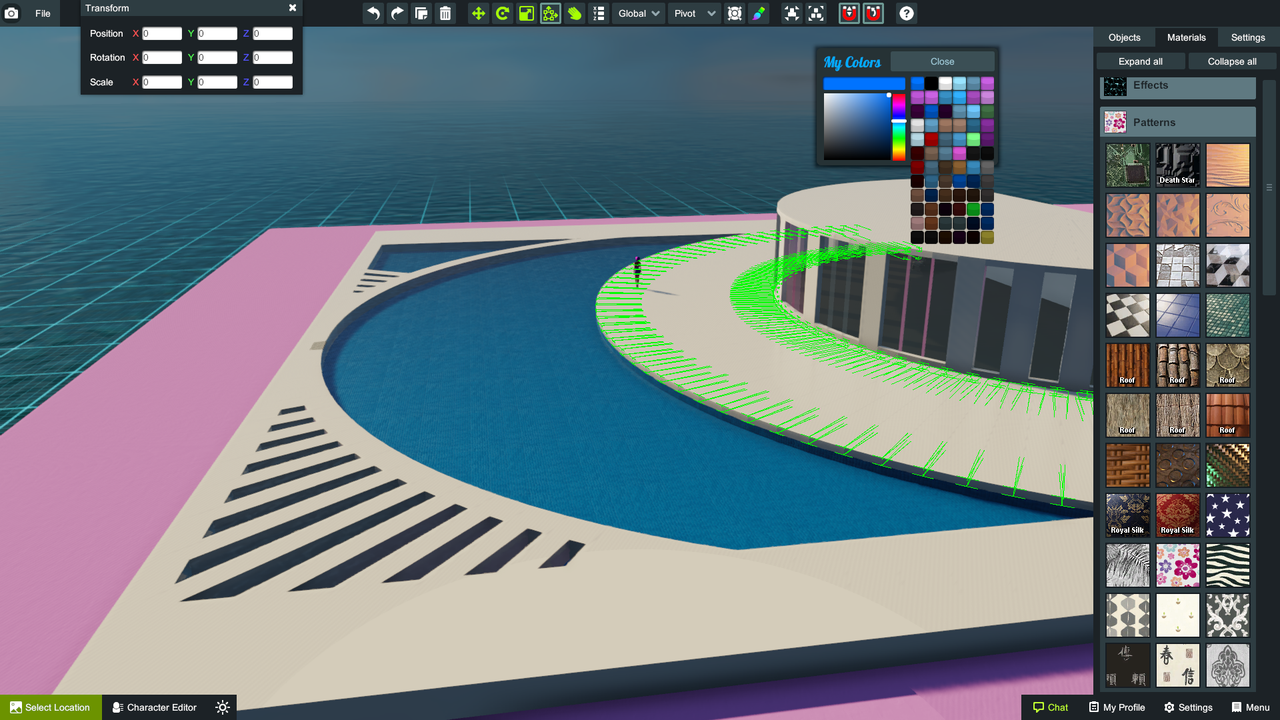Select the Rotate tool
Image resolution: width=1280 pixels, height=720 pixels.
pyautogui.click(x=502, y=14)
